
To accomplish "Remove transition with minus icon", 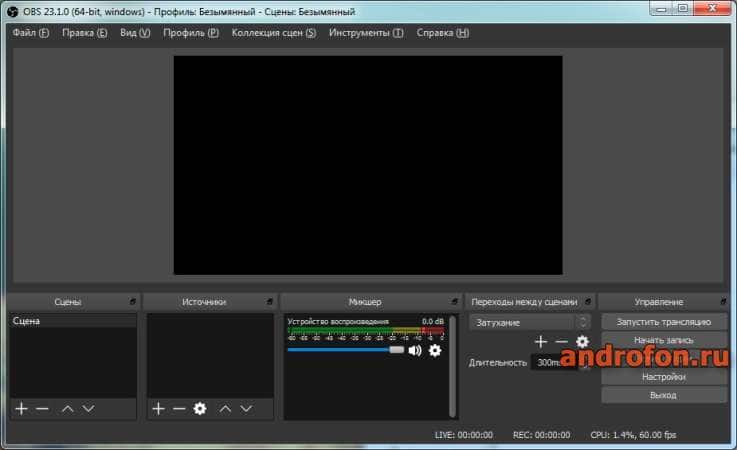I will pyautogui.click(x=562, y=341).
